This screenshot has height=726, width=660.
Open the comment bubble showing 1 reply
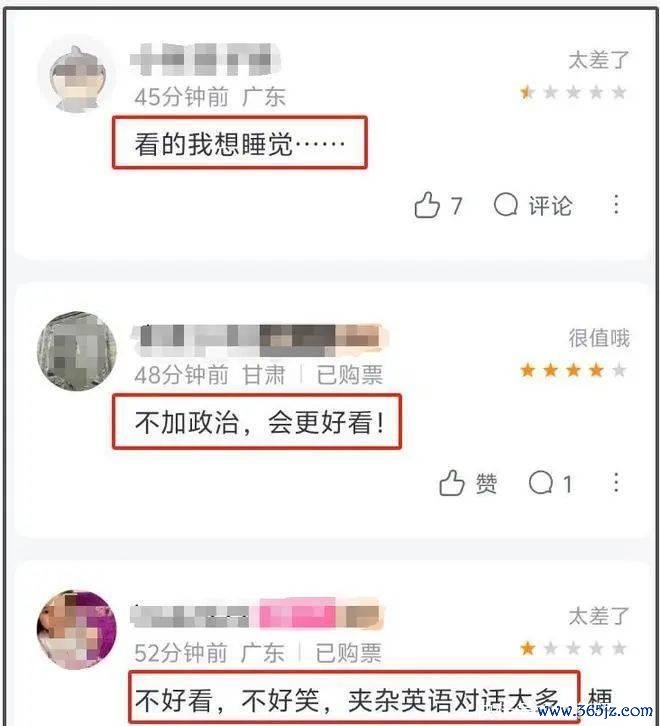551,483
